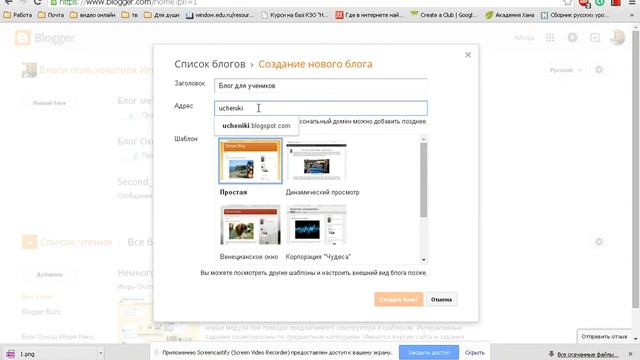Open the Почта bookmark folder
The image size is (640, 360).
tap(51, 15)
